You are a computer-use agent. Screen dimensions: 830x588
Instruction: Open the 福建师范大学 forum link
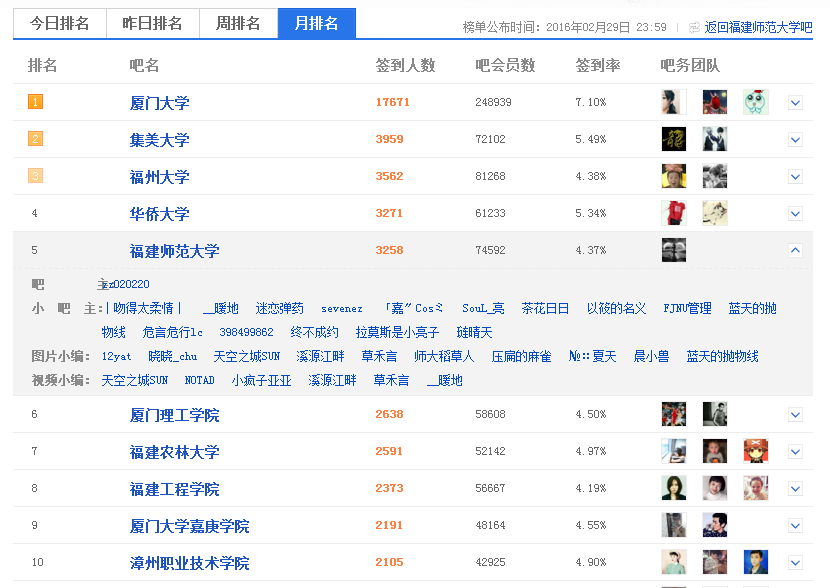point(174,251)
